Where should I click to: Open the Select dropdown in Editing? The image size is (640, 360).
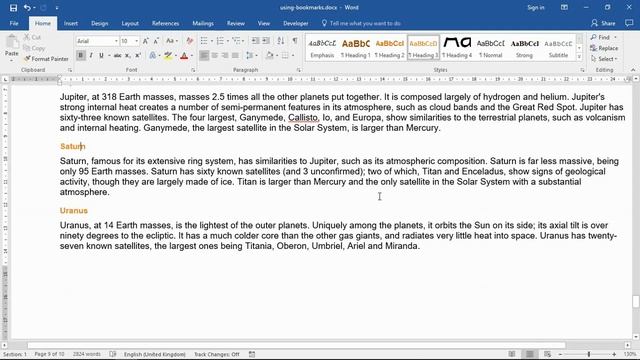pos(604,59)
